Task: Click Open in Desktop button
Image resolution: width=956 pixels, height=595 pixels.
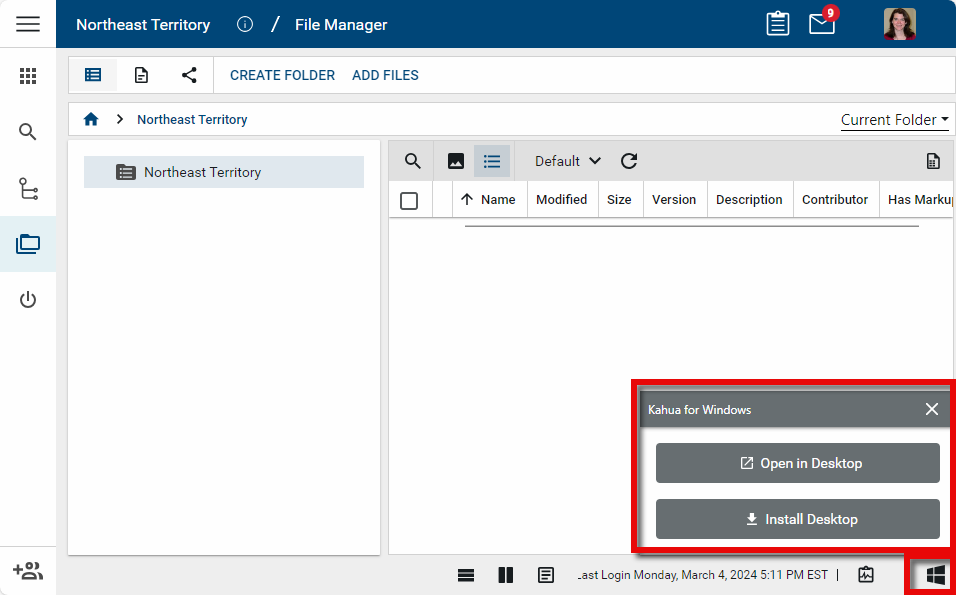Action: tap(797, 463)
